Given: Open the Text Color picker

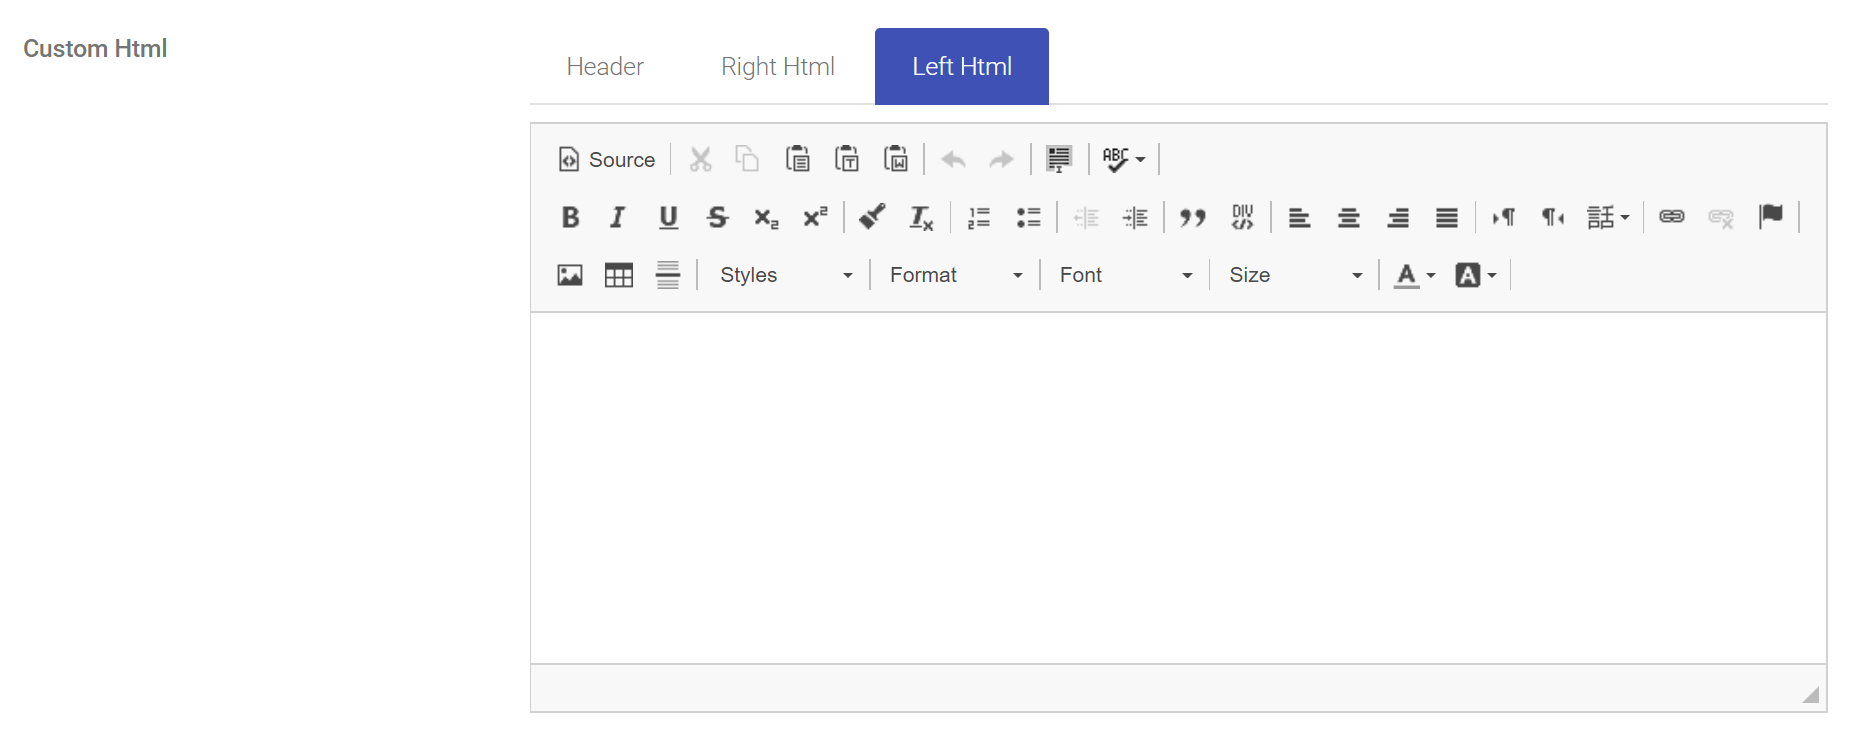Looking at the screenshot, I should (1414, 275).
